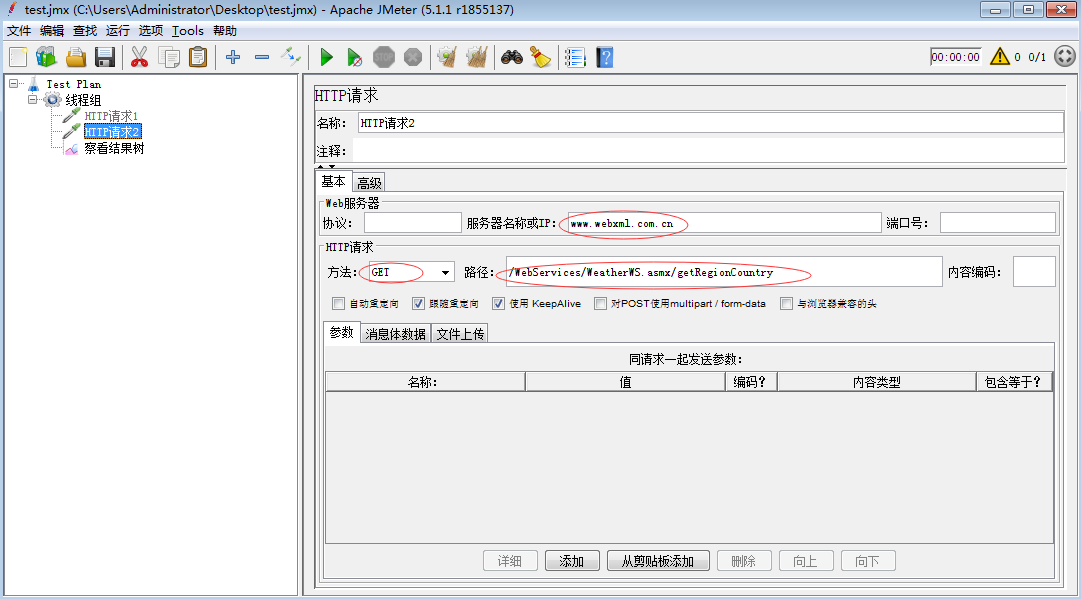Check the 与浏览器兼容的头 checkbox
1081x599 pixels.
click(x=787, y=303)
